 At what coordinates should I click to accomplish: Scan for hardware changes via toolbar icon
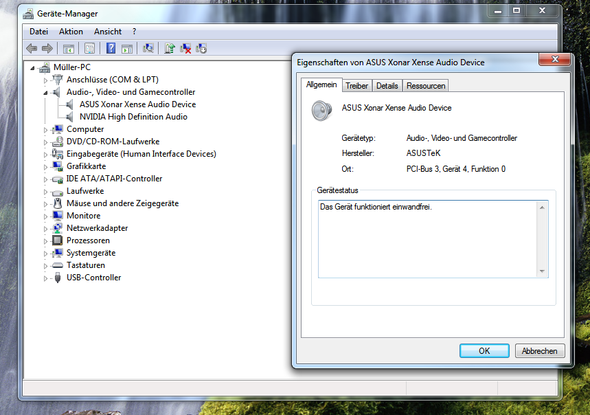point(148,48)
